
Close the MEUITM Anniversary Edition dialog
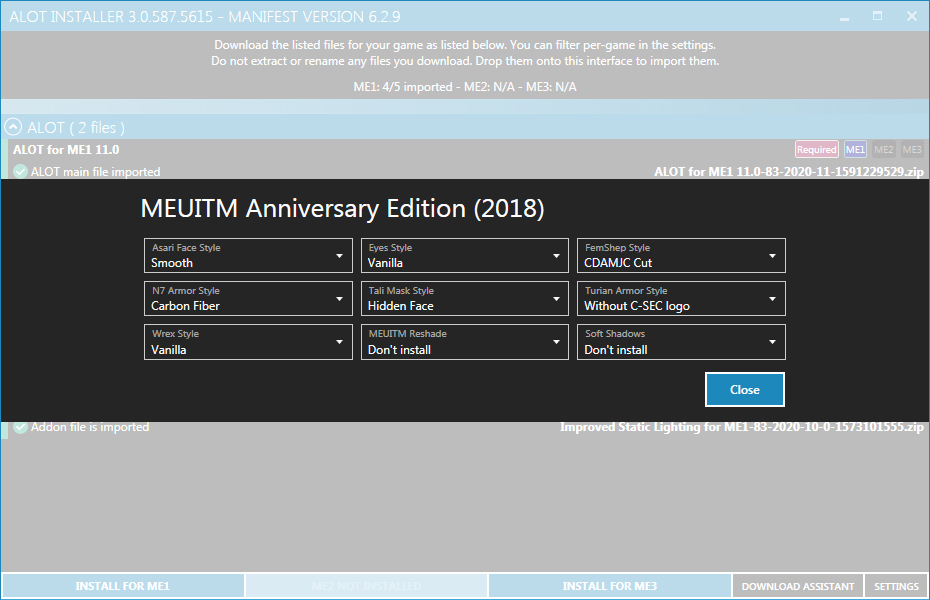[x=744, y=390]
